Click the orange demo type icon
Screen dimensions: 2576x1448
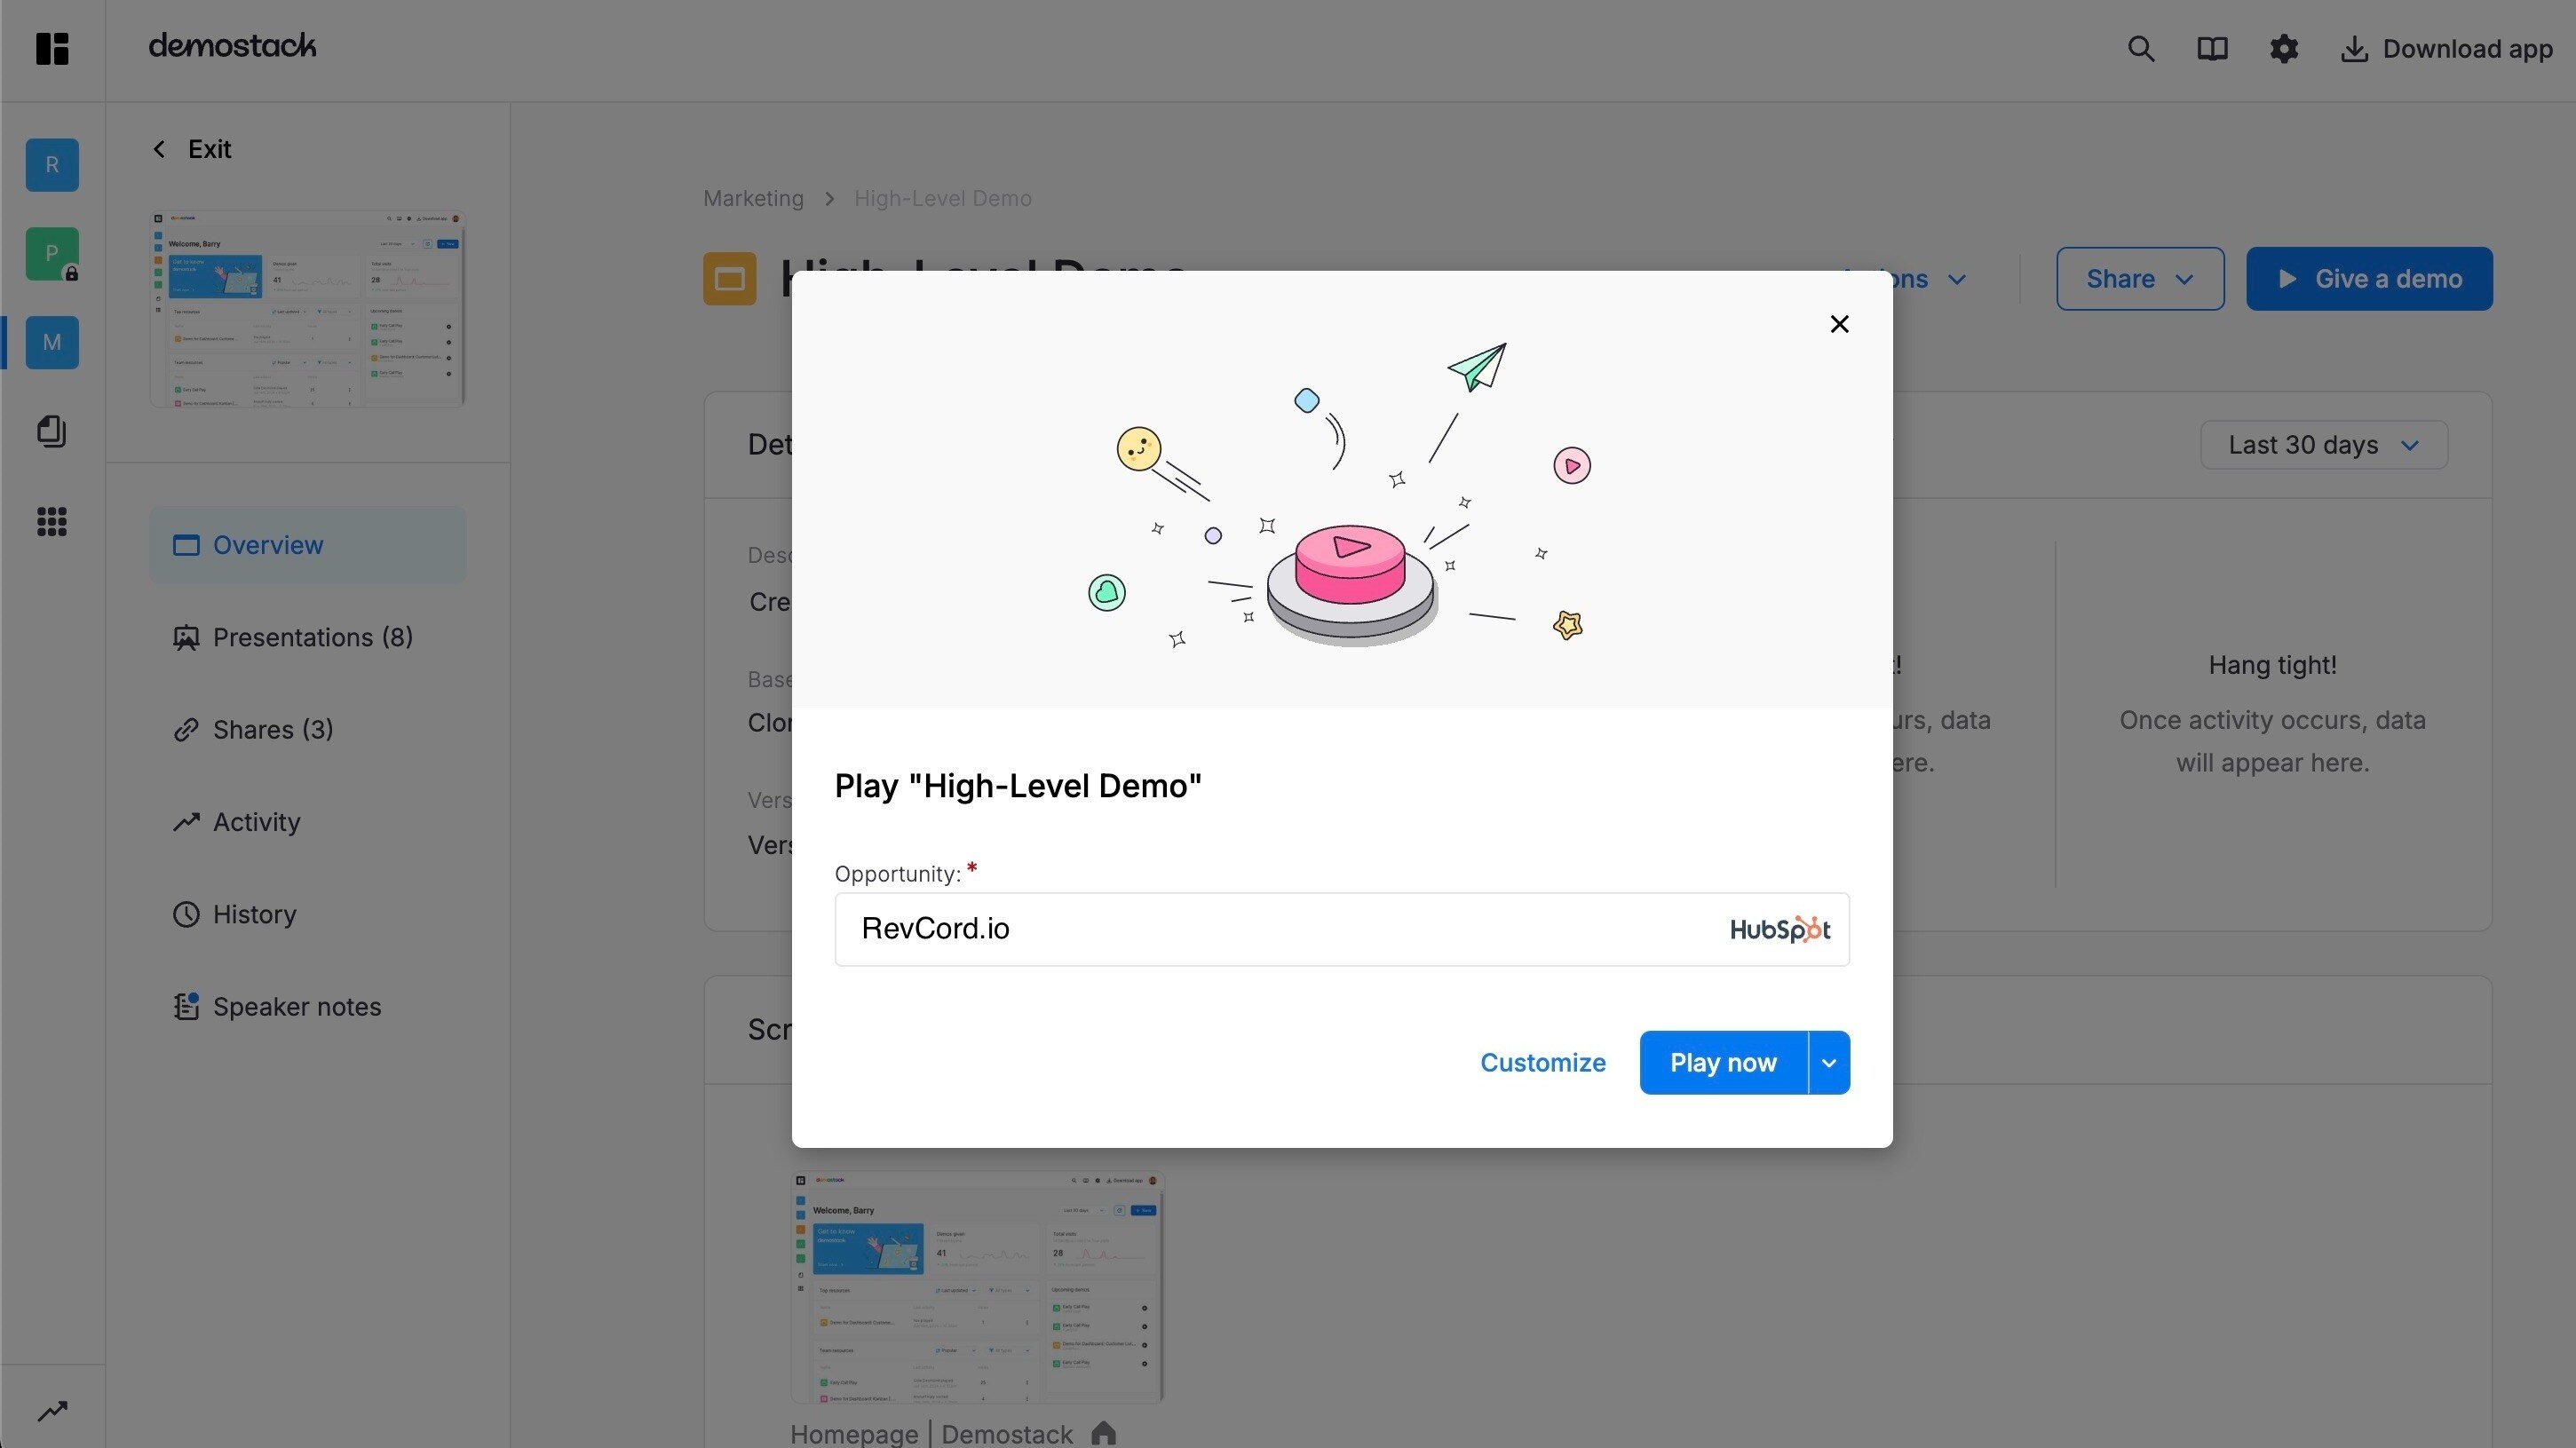point(729,279)
